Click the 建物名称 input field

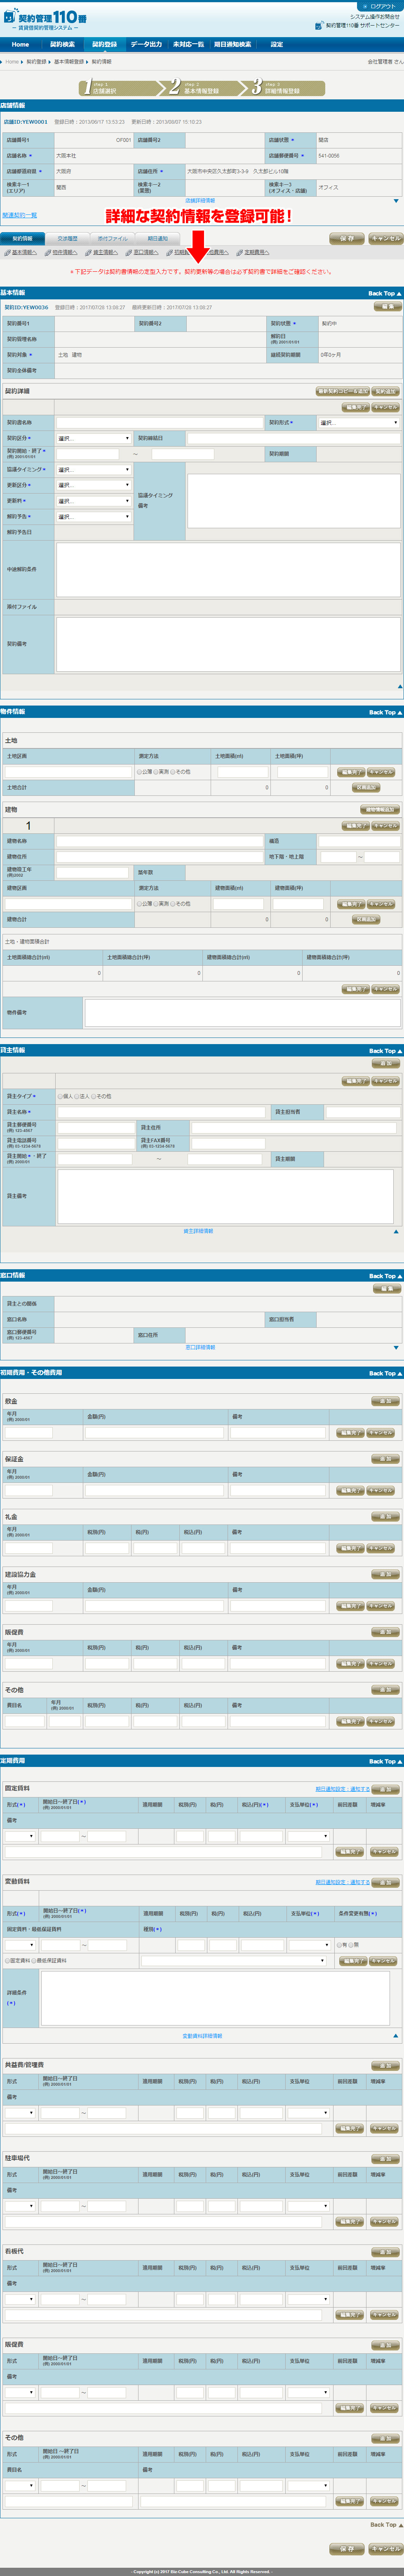pos(160,841)
